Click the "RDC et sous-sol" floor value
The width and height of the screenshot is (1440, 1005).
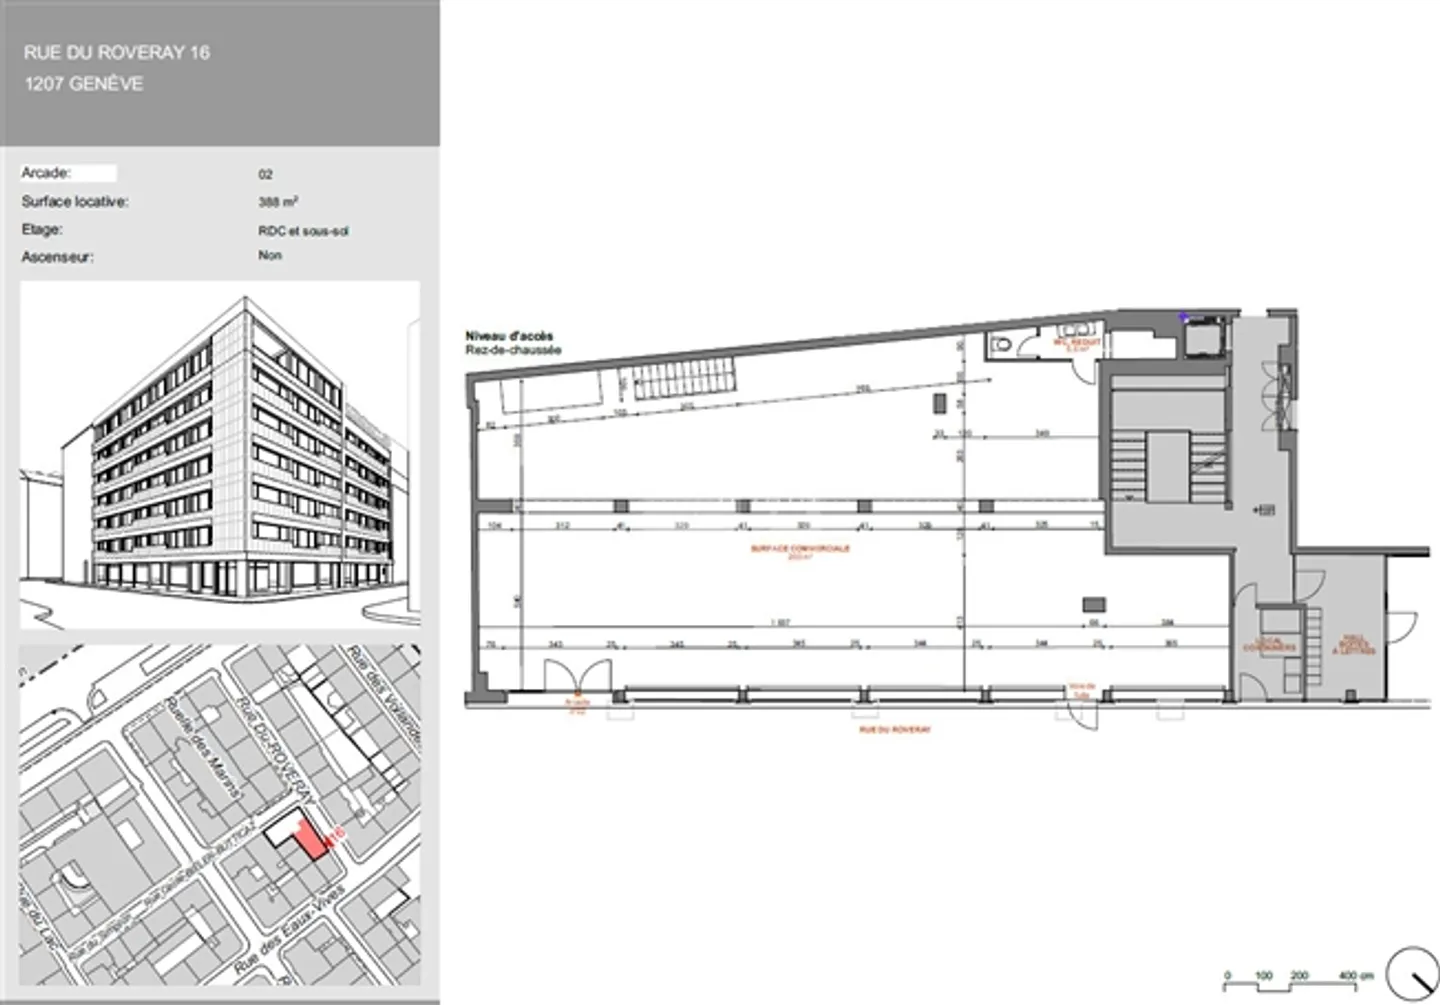pos(303,231)
